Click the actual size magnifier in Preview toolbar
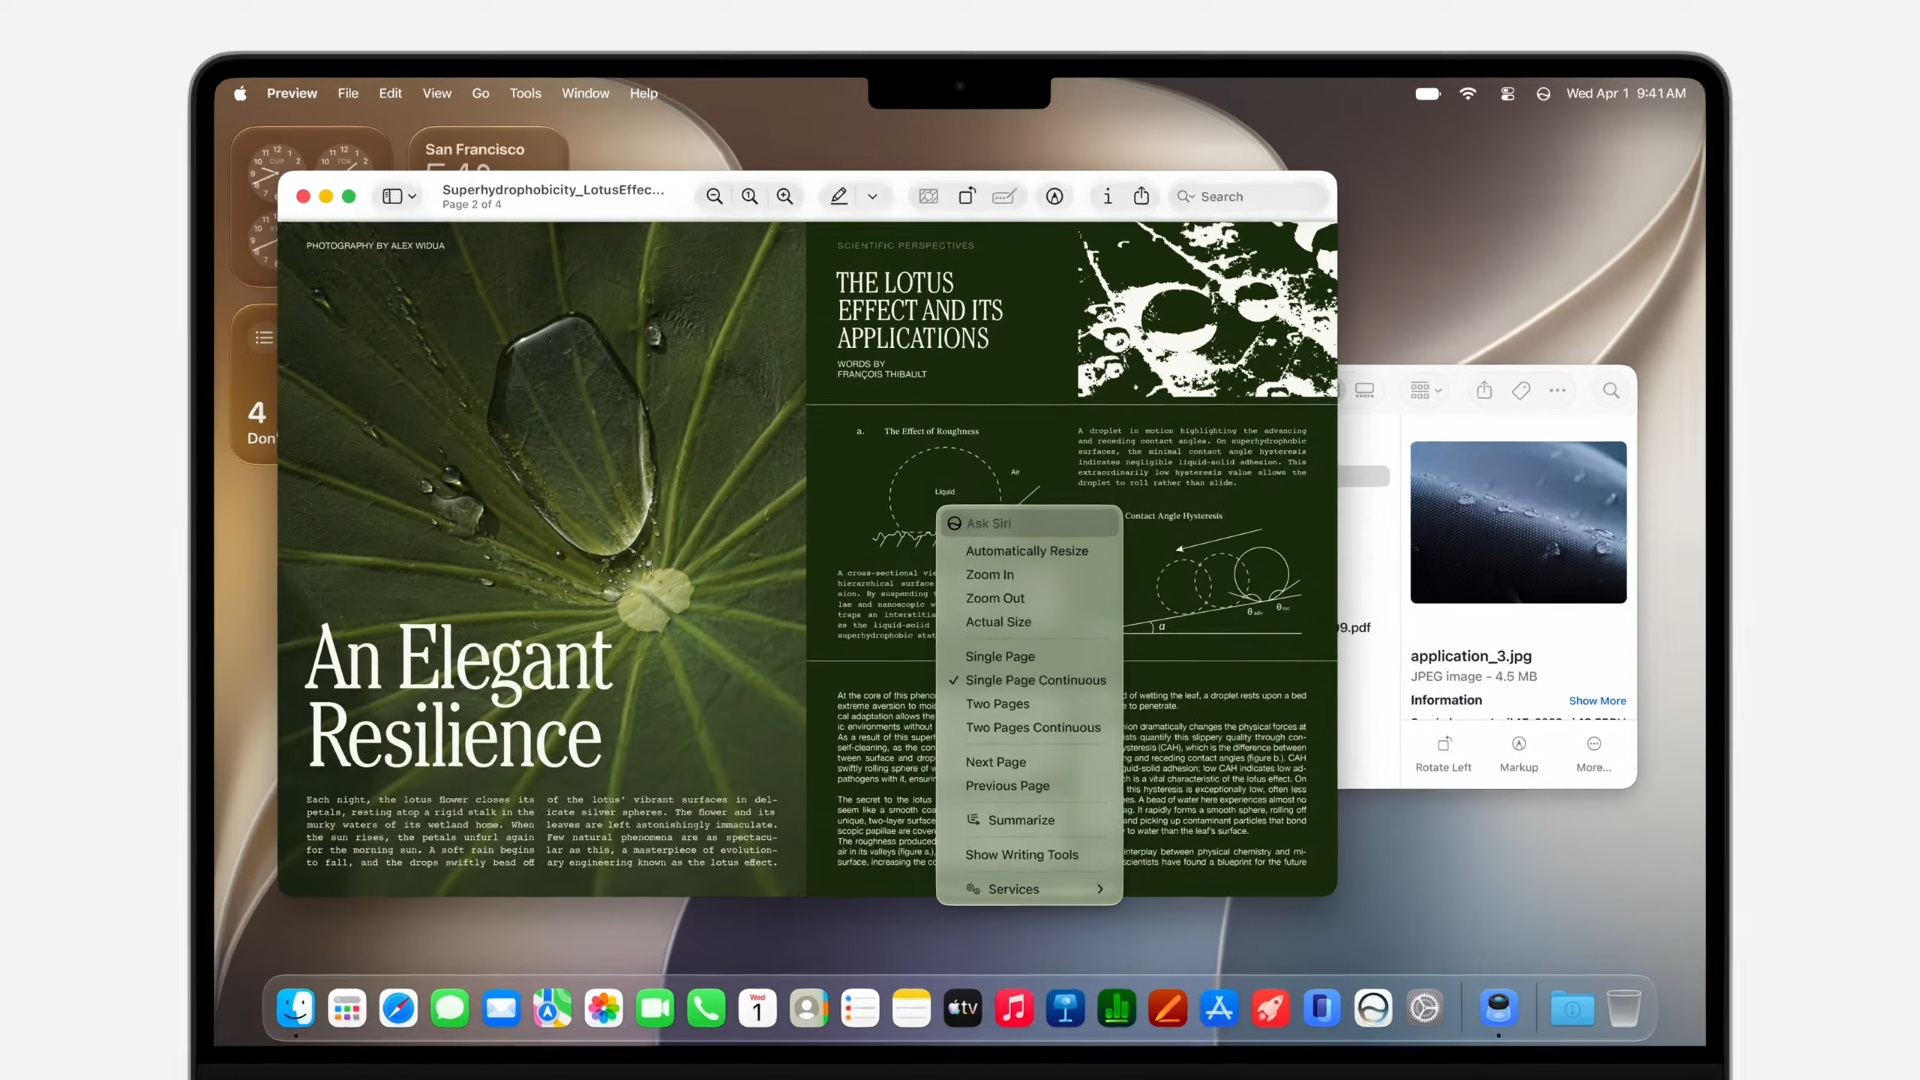Image resolution: width=1920 pixels, height=1080 pixels. (750, 197)
